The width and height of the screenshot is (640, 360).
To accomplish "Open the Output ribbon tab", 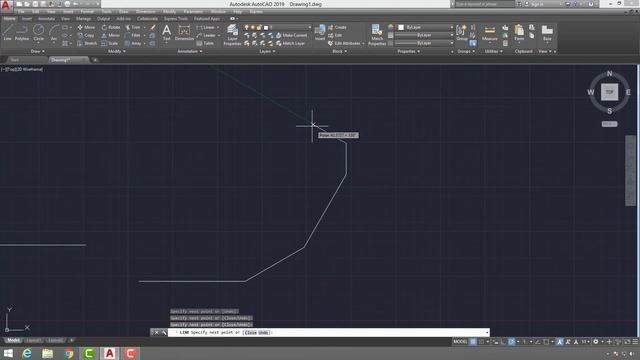I will pyautogui.click(x=103, y=18).
